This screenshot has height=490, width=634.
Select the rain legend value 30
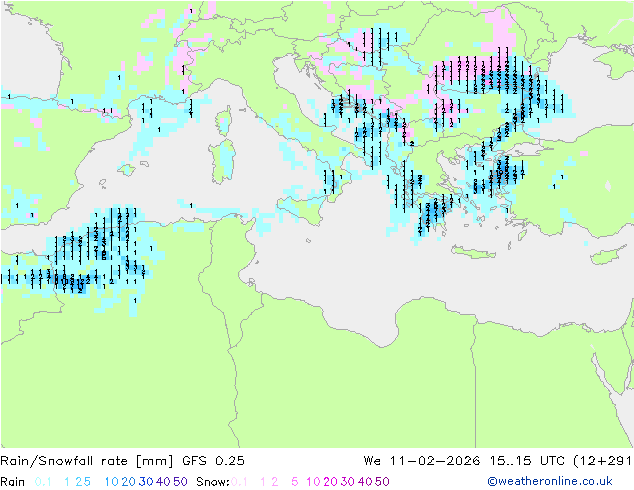(146, 482)
